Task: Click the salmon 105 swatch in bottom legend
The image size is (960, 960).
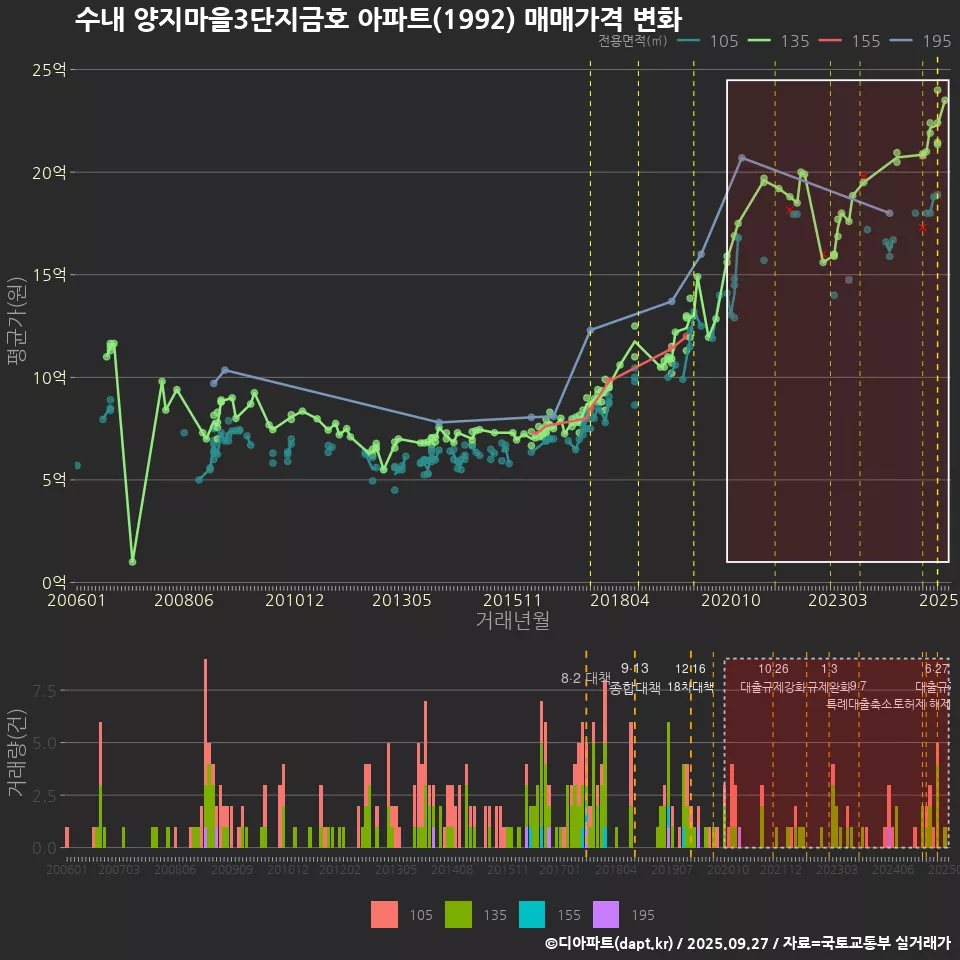Action: point(384,914)
